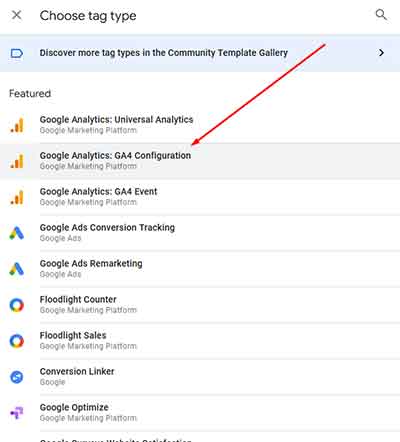Click the Featured section heading
The height and width of the screenshot is (442, 400).
30,93
